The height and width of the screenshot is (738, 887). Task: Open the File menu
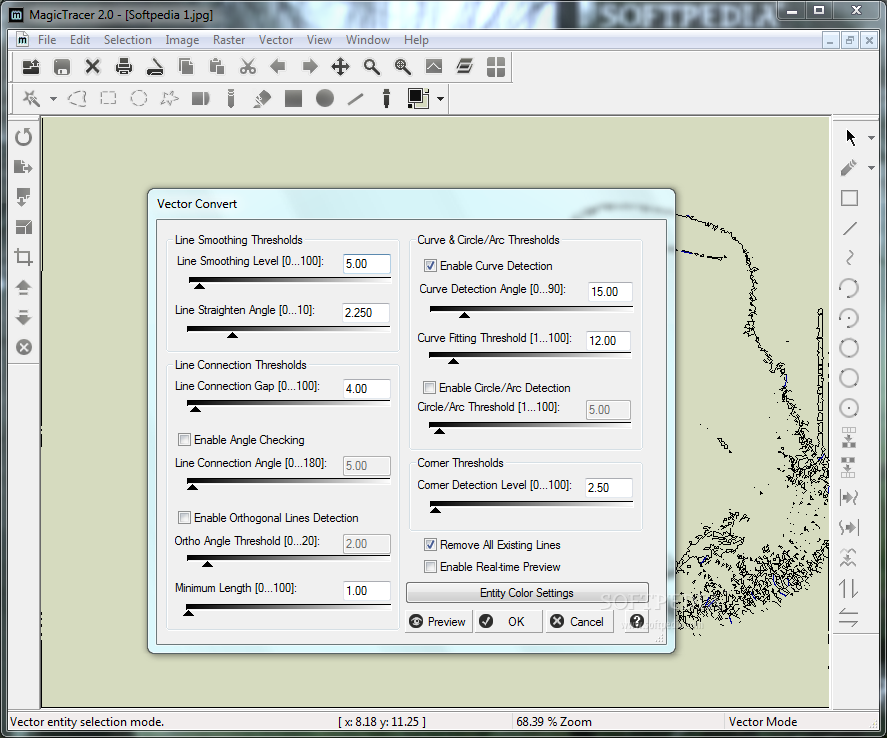click(x=47, y=40)
